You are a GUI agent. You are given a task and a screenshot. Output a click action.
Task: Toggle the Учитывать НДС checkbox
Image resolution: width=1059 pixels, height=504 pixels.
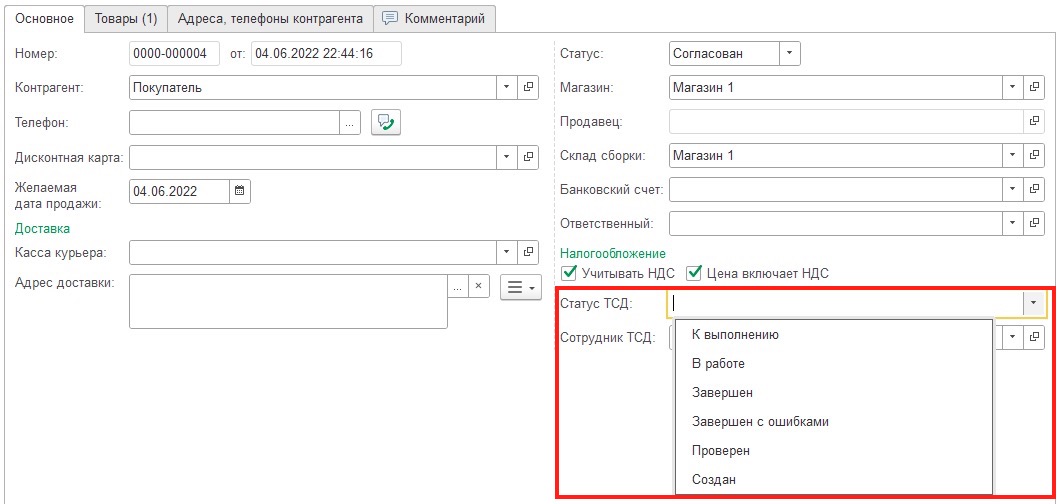pyautogui.click(x=569, y=274)
